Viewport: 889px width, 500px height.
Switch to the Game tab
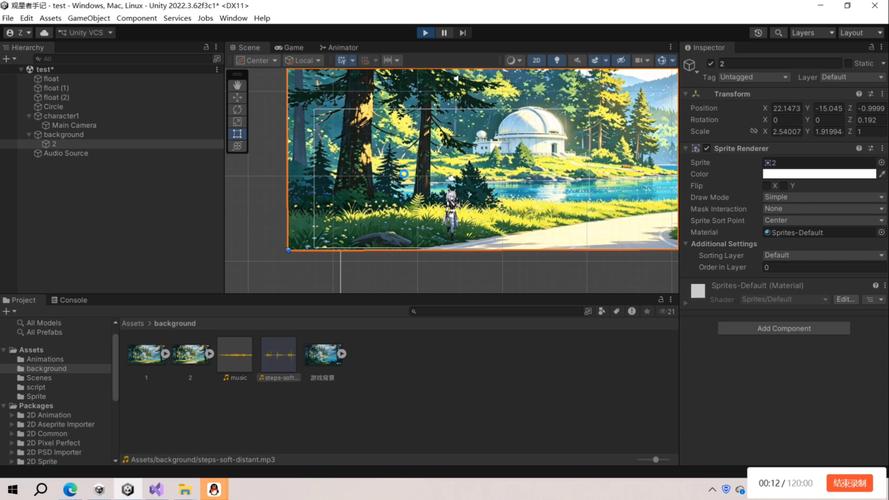289,48
